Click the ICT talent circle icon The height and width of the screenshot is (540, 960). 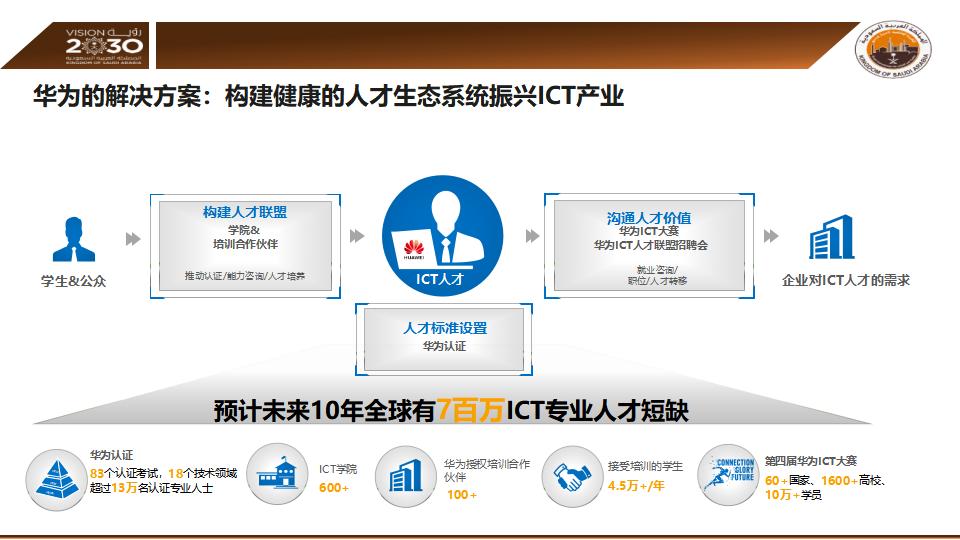(443, 236)
